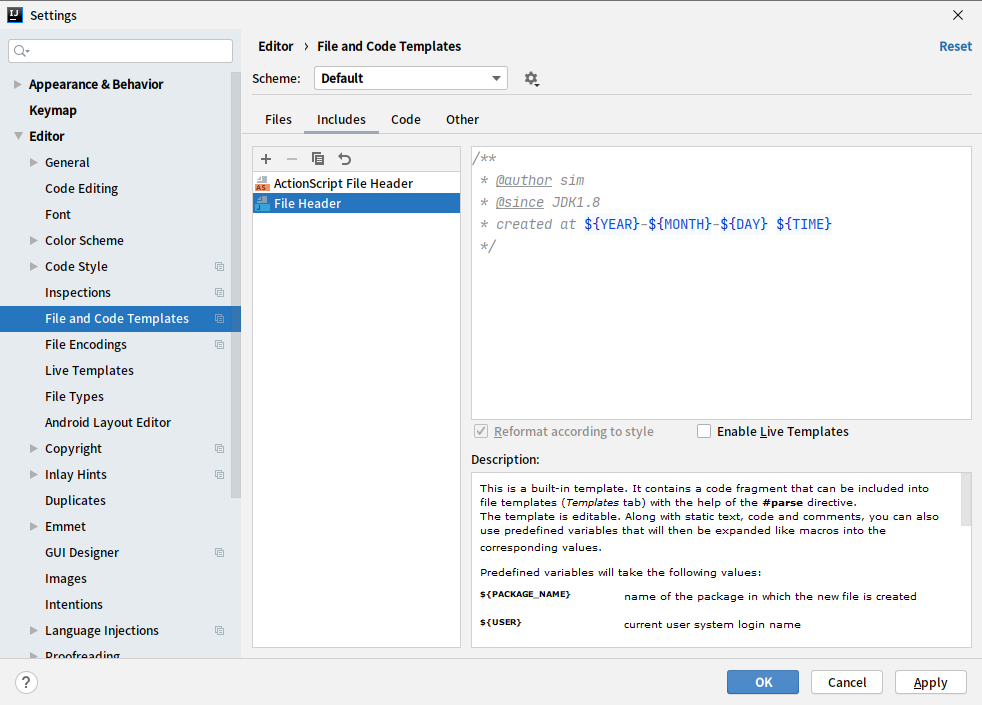Click the ActionScript File Header icon

(262, 183)
